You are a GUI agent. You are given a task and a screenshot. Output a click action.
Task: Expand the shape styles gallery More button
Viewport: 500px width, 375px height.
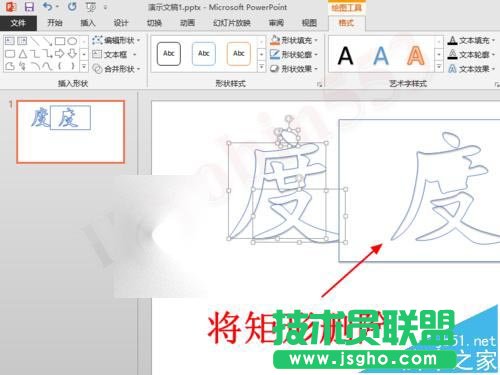click(x=262, y=67)
